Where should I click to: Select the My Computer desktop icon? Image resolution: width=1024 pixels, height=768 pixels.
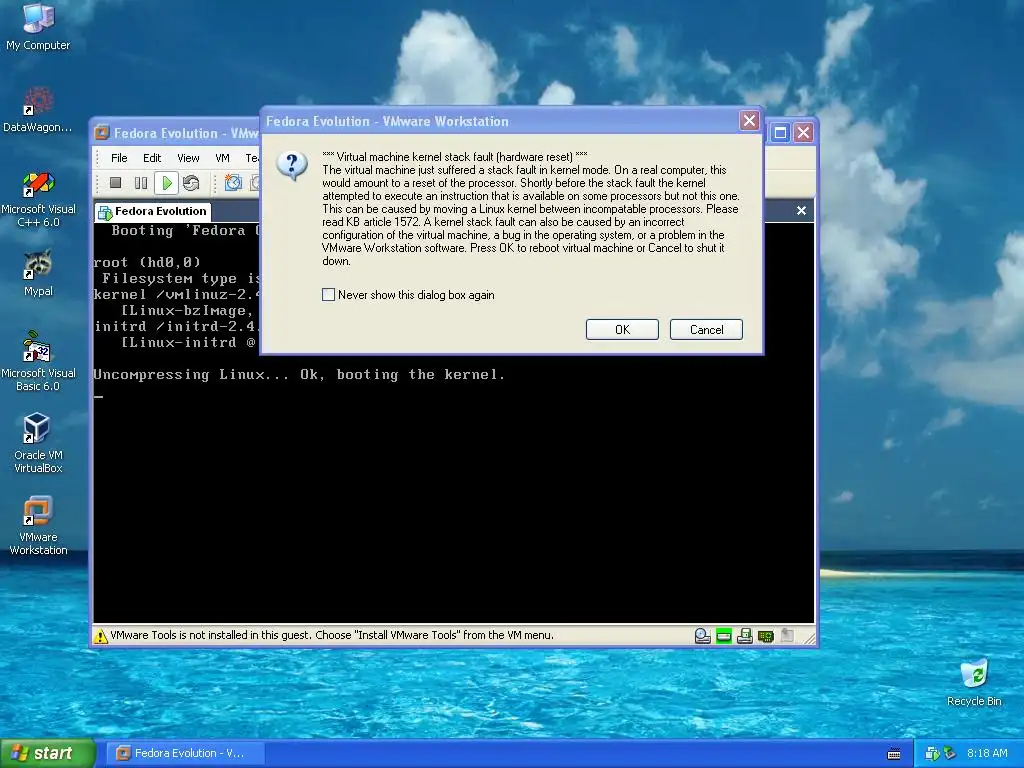click(x=38, y=27)
